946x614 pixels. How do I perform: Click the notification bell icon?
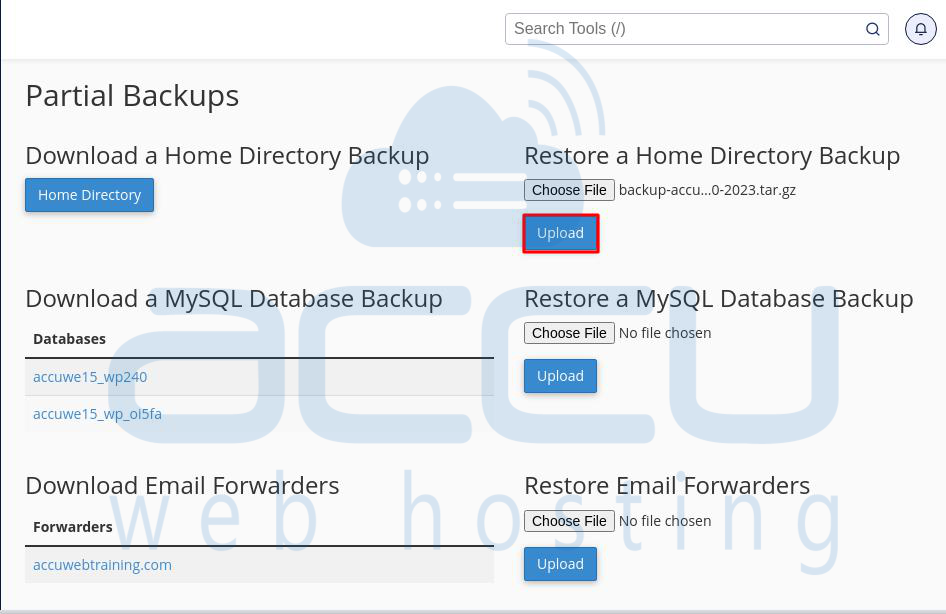(x=920, y=29)
